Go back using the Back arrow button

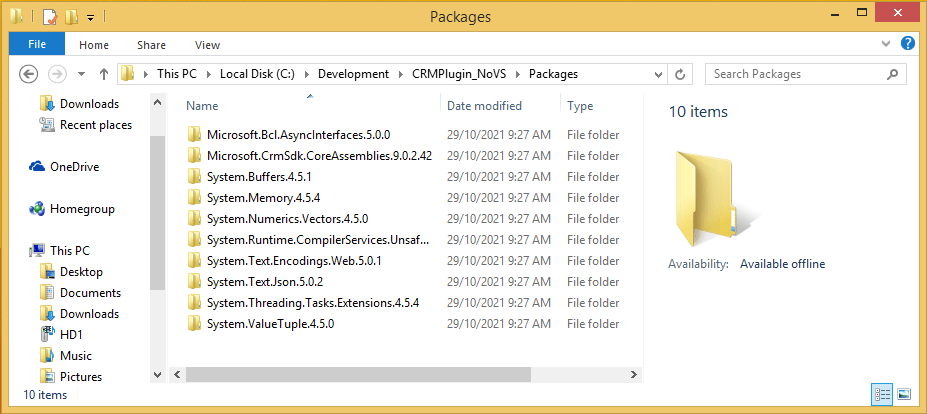pos(29,74)
